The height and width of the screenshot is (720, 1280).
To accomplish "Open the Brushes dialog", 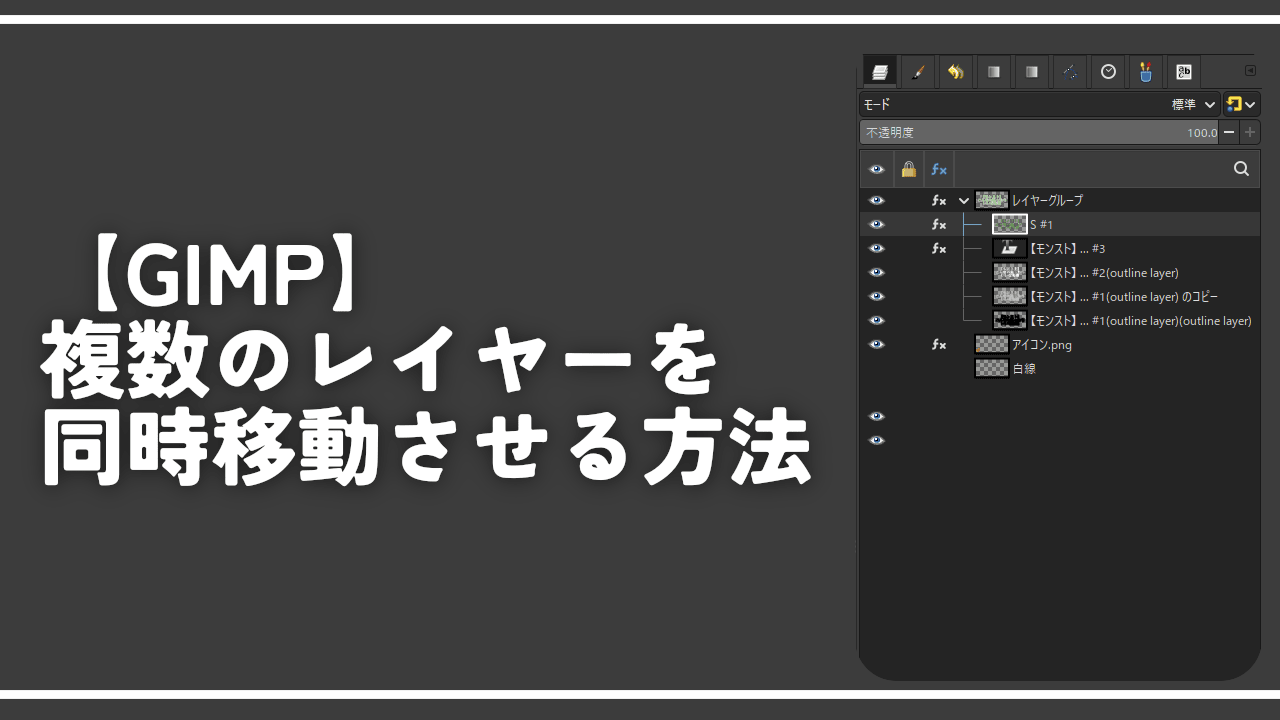I will pos(917,71).
